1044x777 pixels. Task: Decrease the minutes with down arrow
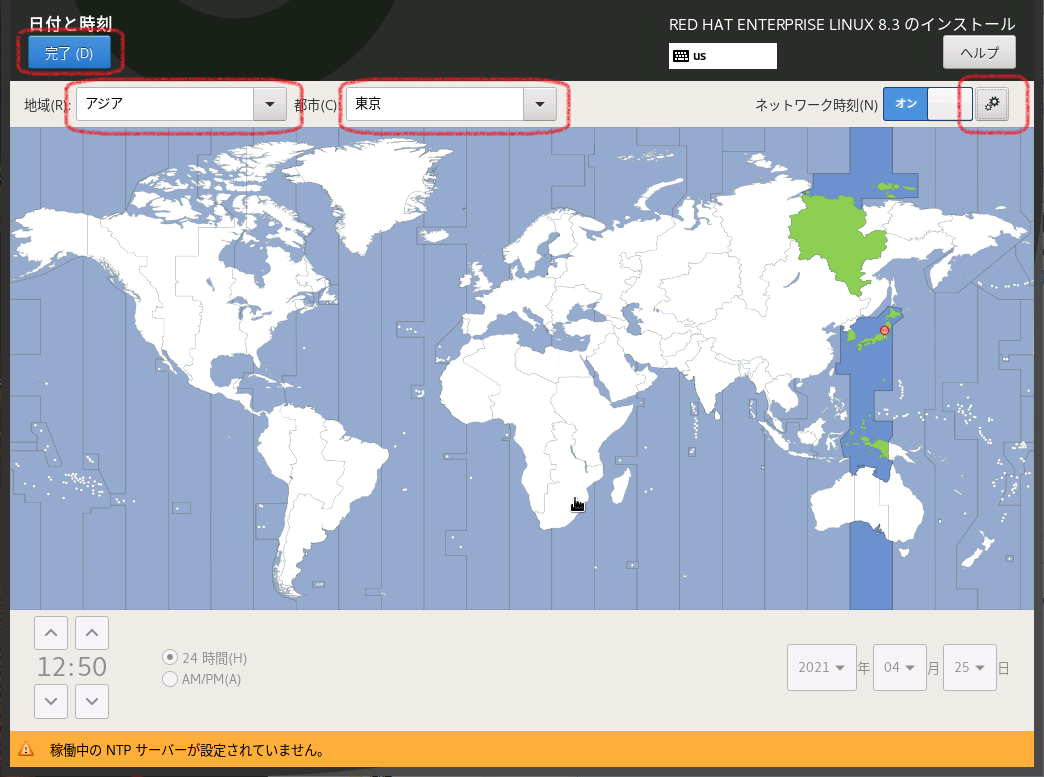click(92, 701)
